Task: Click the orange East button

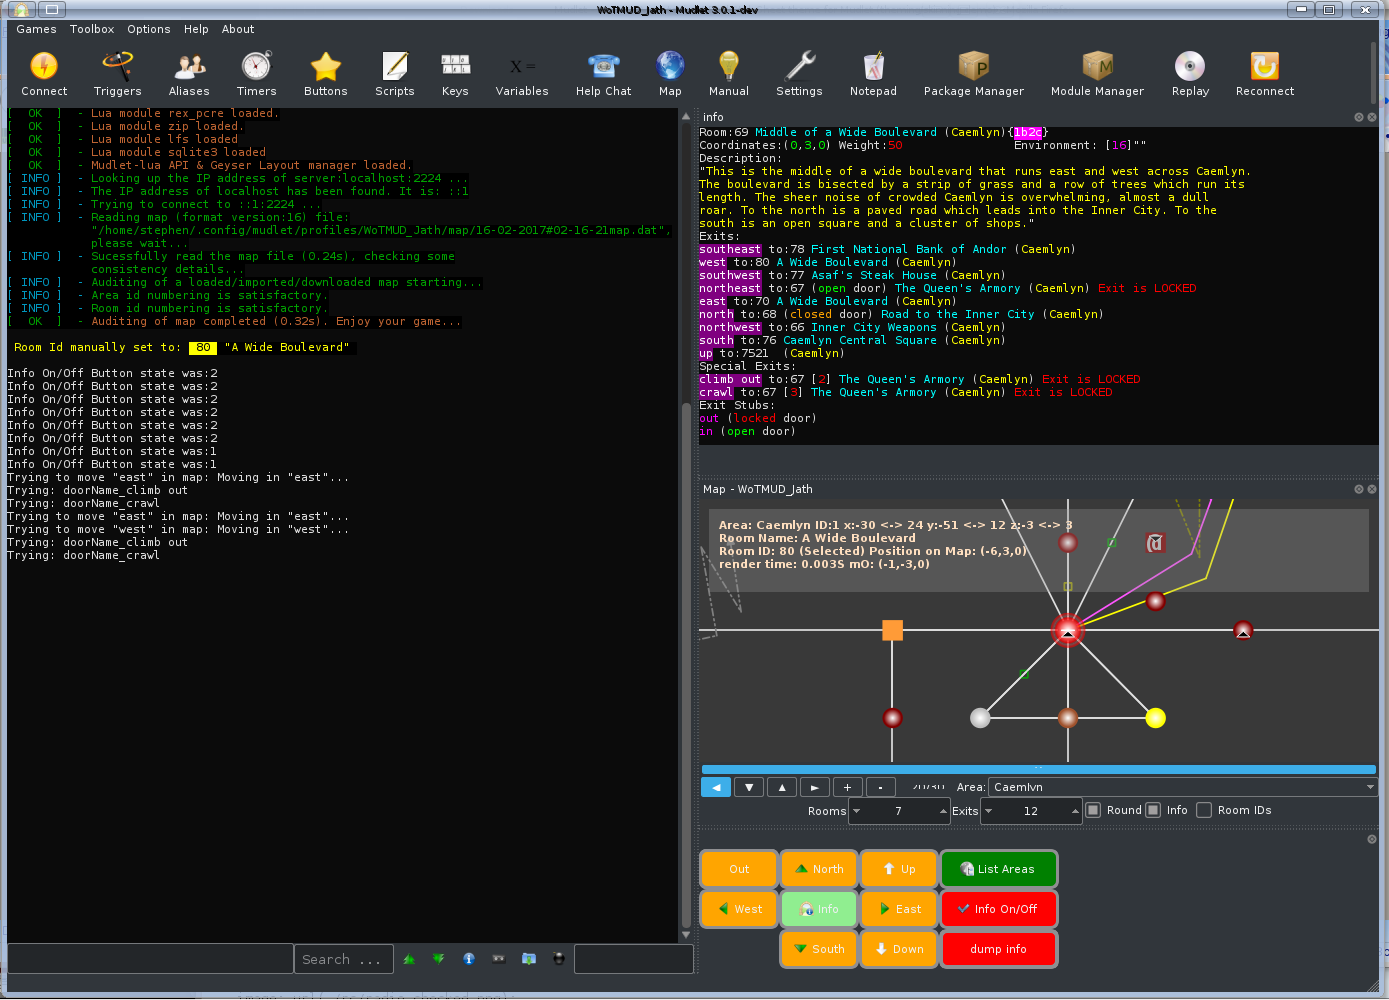Action: [x=899, y=909]
